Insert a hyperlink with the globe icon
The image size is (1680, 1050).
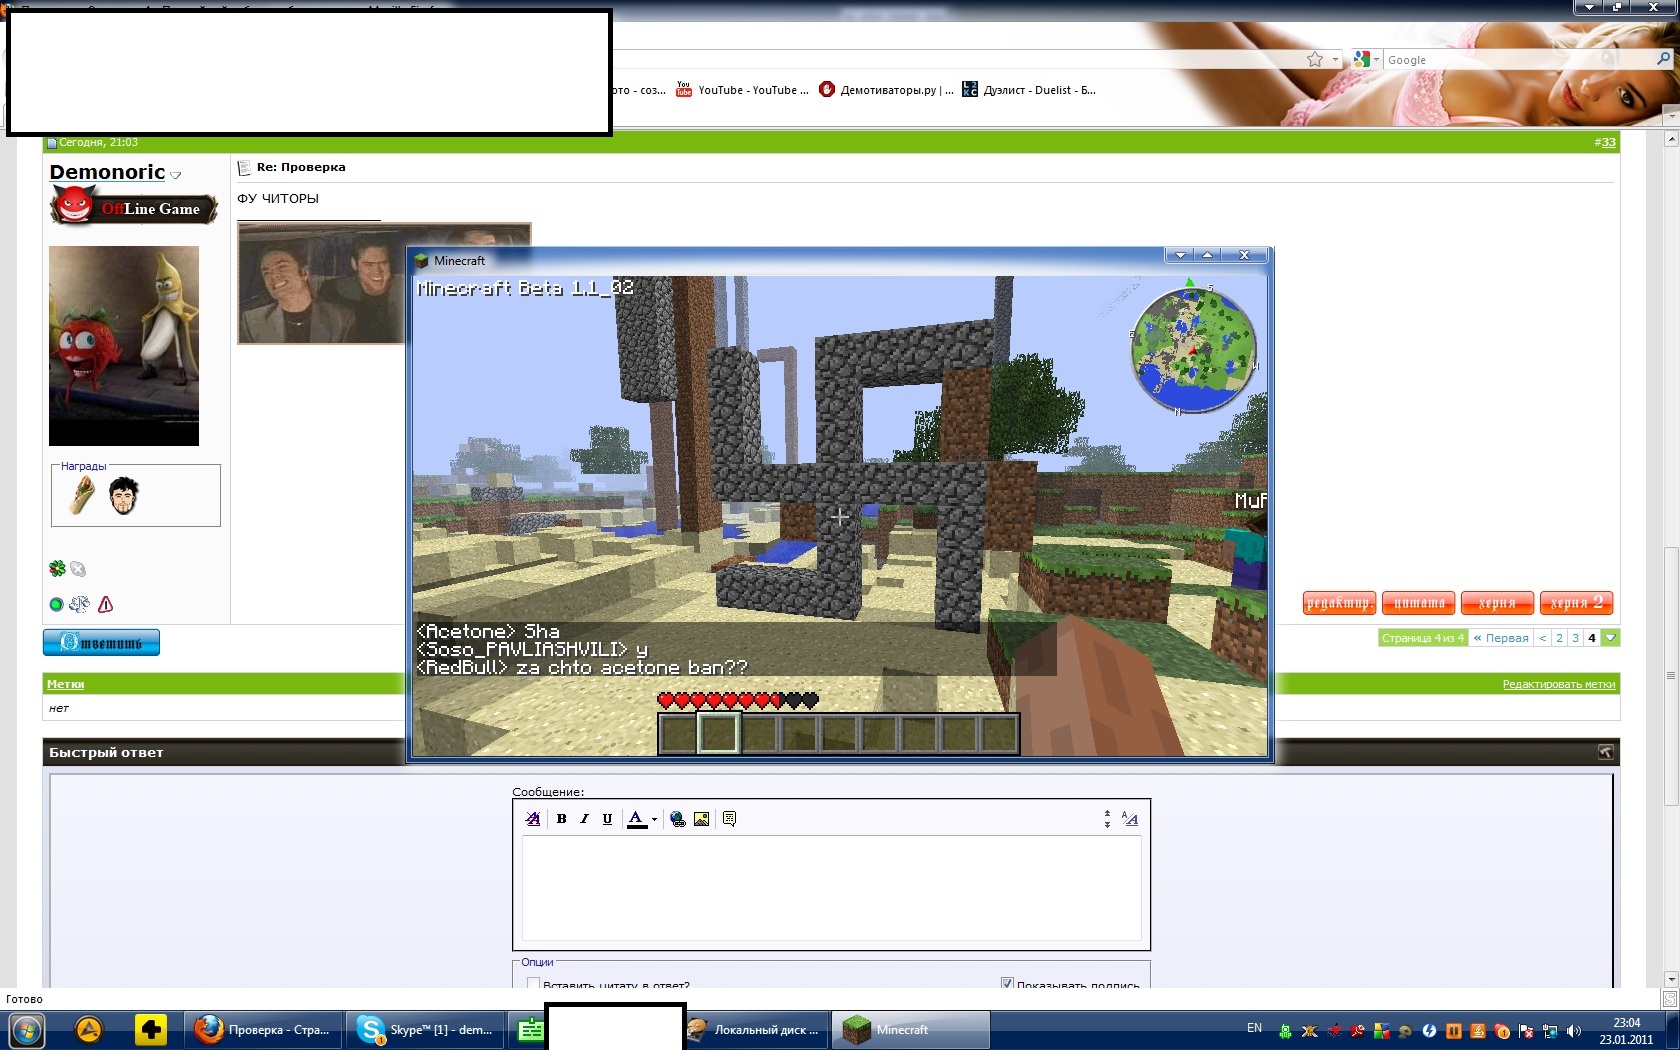click(x=678, y=819)
